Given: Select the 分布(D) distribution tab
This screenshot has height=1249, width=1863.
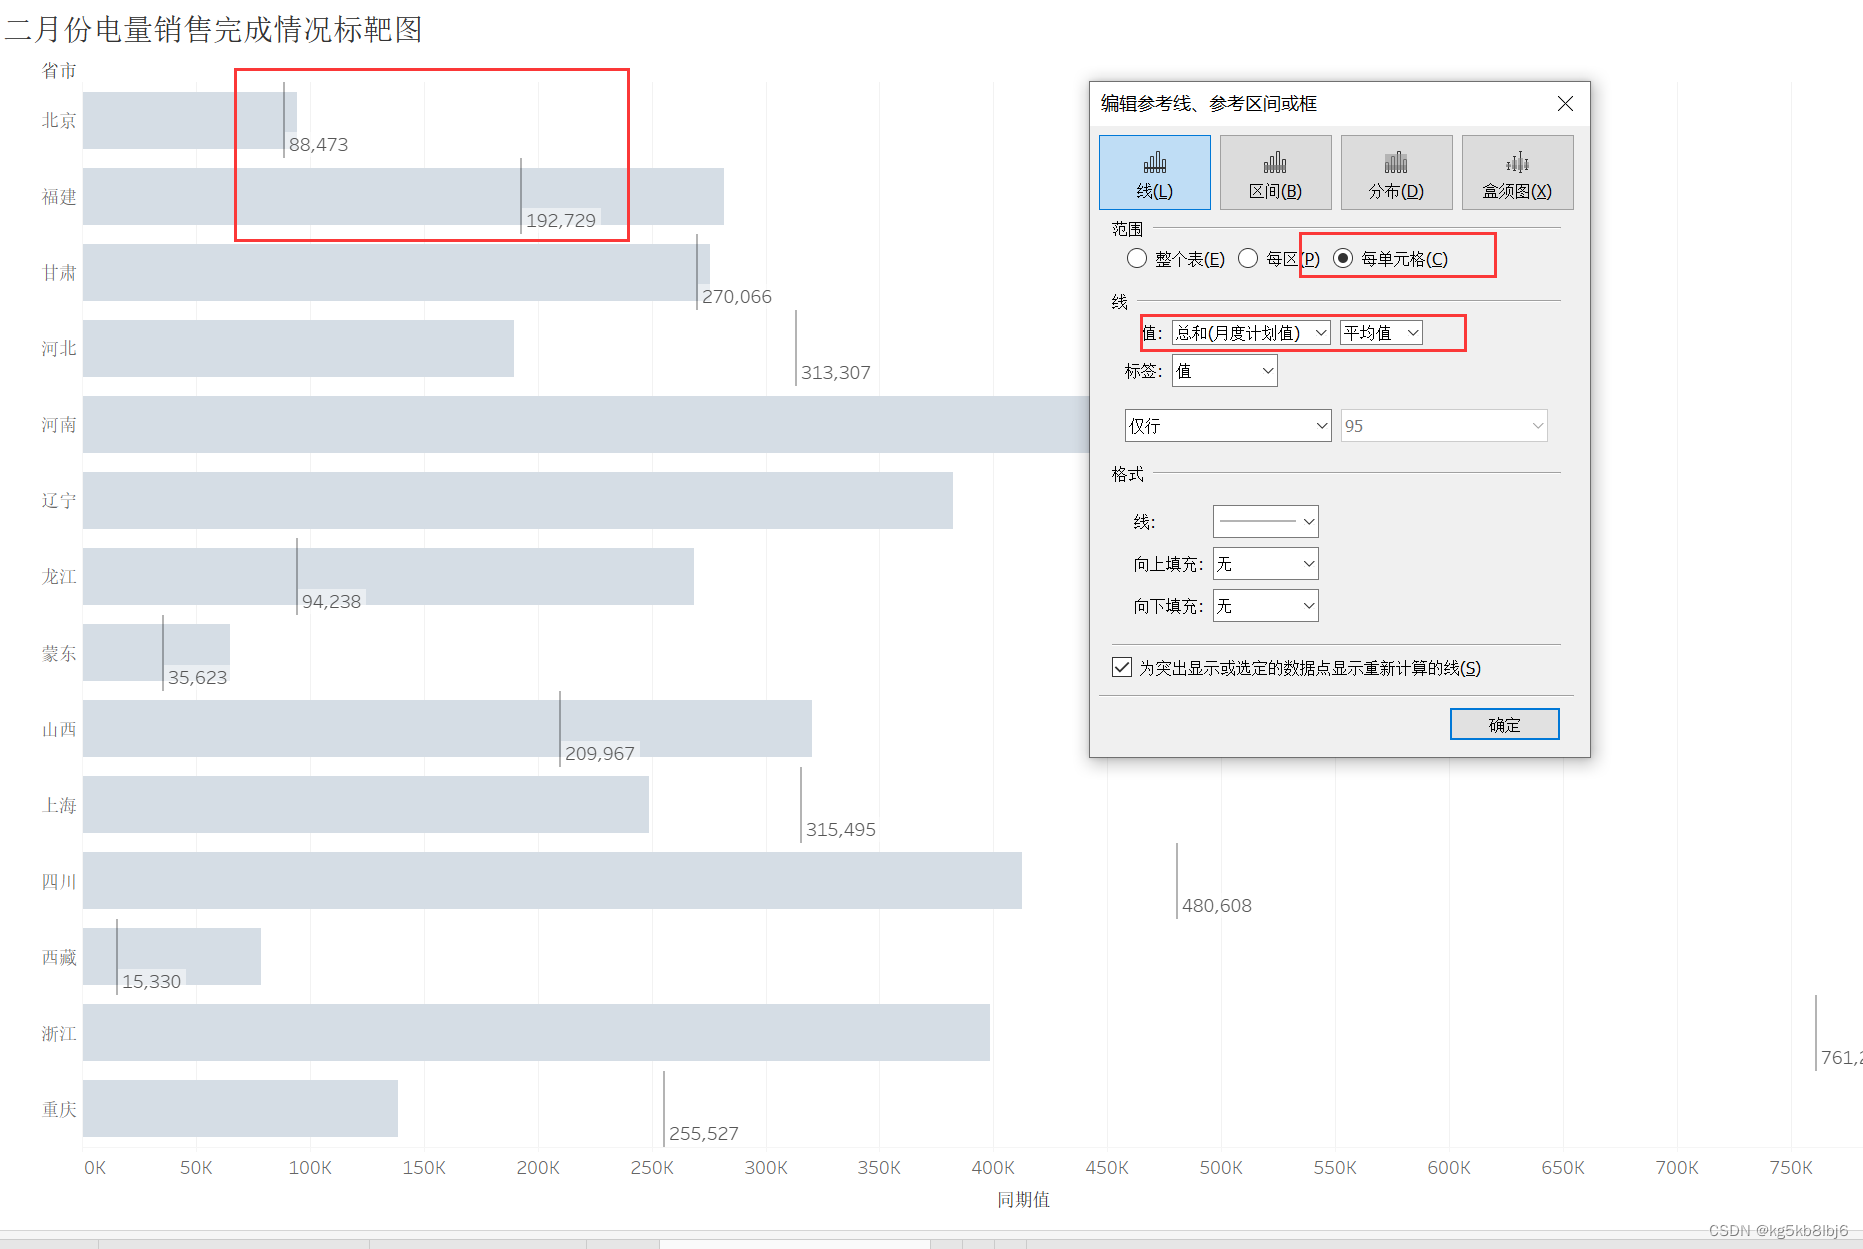Looking at the screenshot, I should coord(1397,173).
